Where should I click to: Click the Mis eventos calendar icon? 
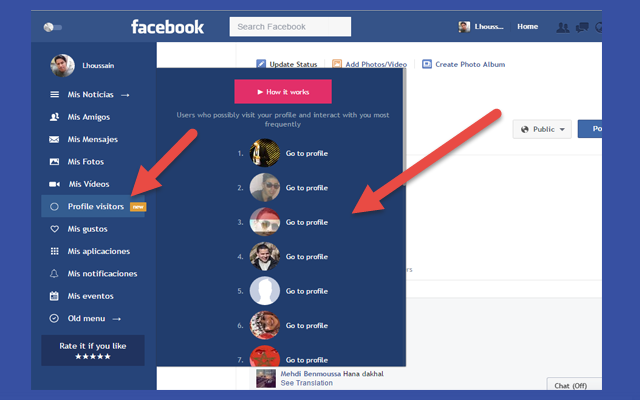pyautogui.click(x=54, y=296)
